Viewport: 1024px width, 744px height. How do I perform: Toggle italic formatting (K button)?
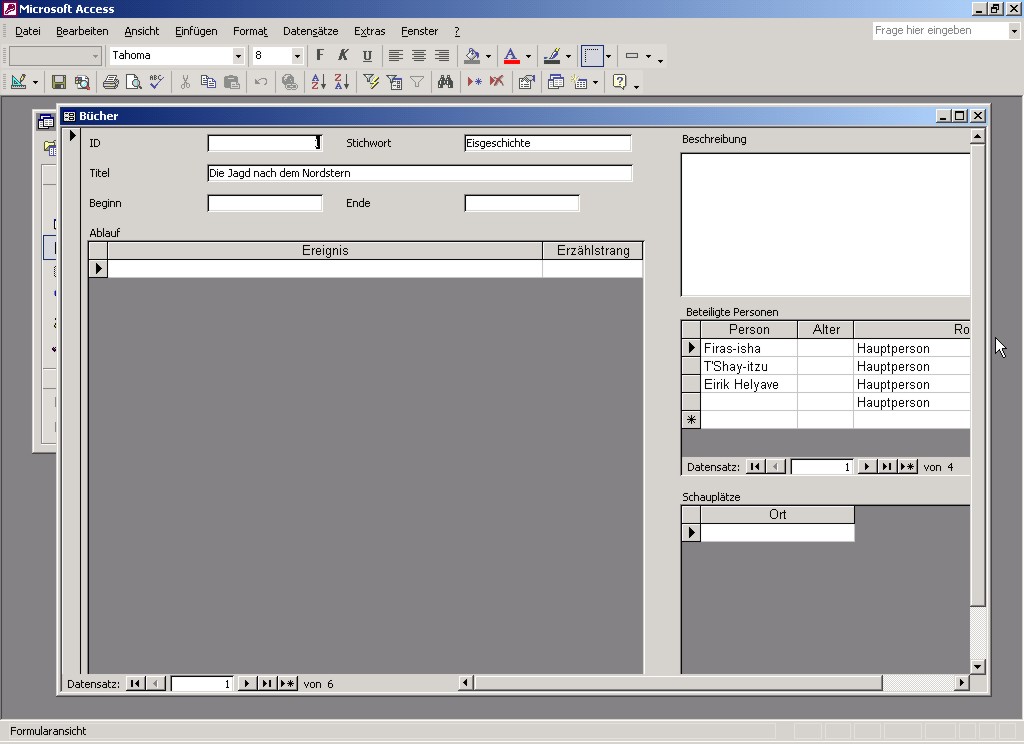click(343, 56)
